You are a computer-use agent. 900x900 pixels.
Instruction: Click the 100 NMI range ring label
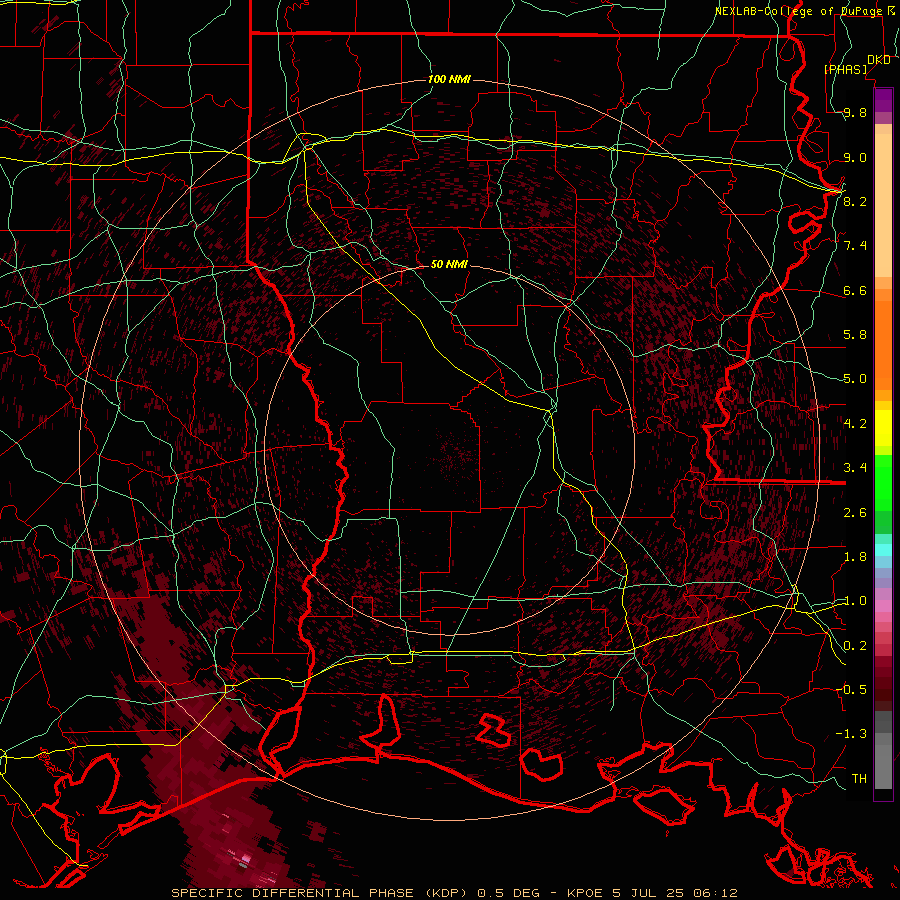(x=449, y=79)
